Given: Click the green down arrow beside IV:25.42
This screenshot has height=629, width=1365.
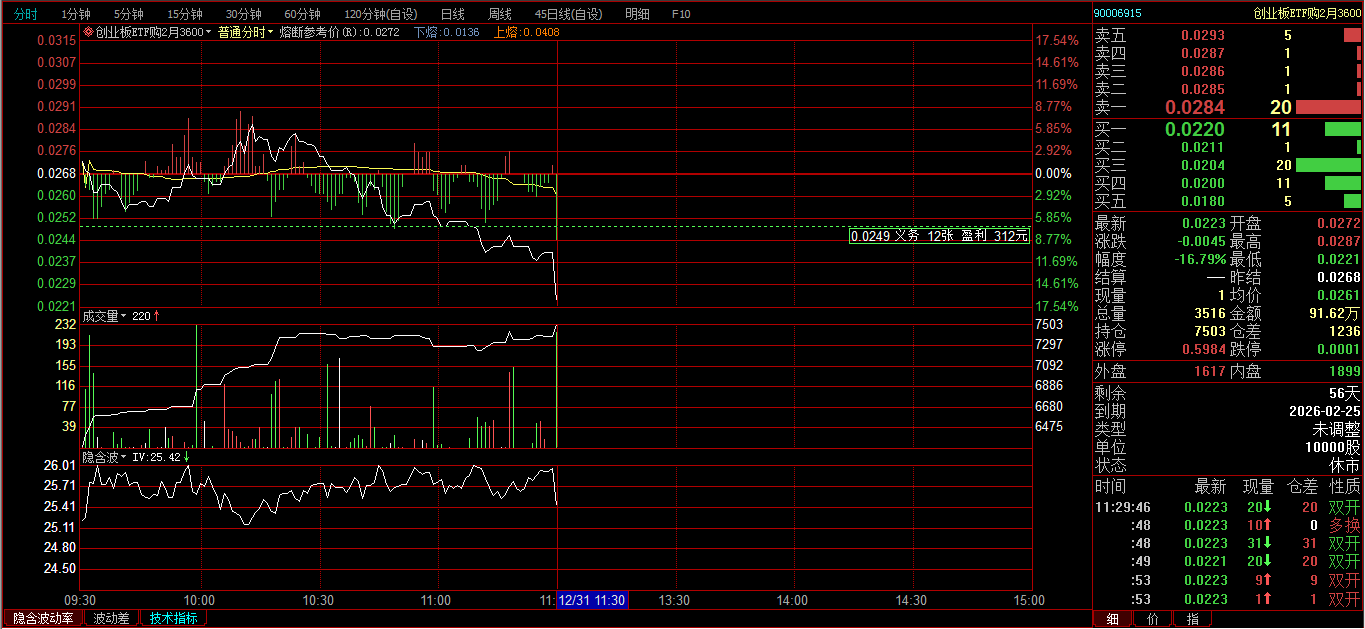Looking at the screenshot, I should pyautogui.click(x=186, y=457).
